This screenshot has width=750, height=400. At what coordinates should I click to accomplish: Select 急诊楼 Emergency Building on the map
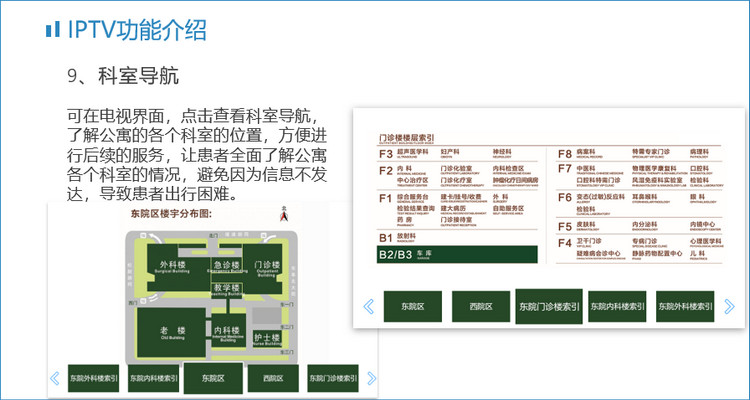pos(227,266)
